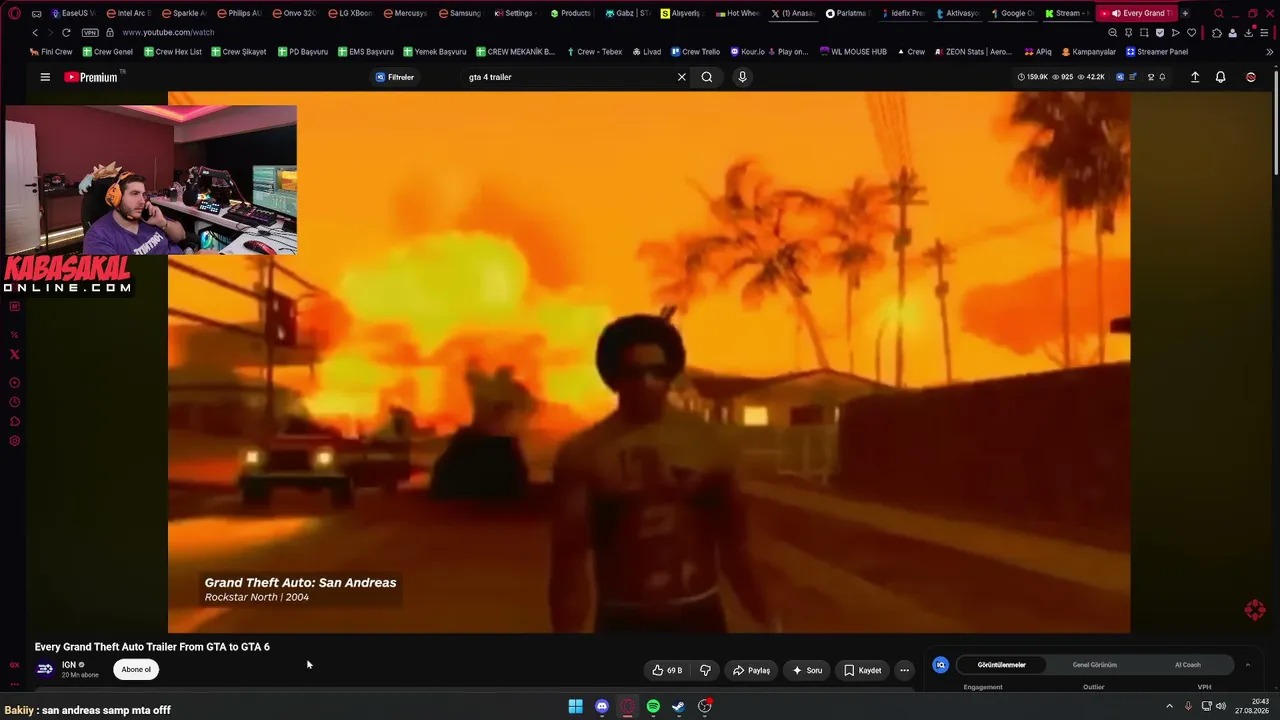Viewport: 1280px width, 720px height.
Task: Switch to Görüntülenmeler tab
Action: click(1001, 665)
